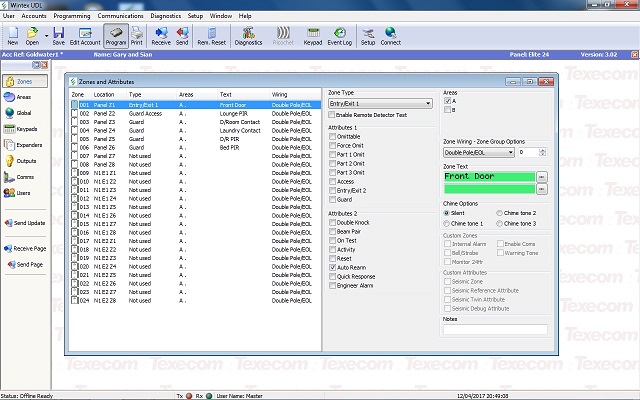Open the Diagnostics tool in toolbar

coord(248,37)
